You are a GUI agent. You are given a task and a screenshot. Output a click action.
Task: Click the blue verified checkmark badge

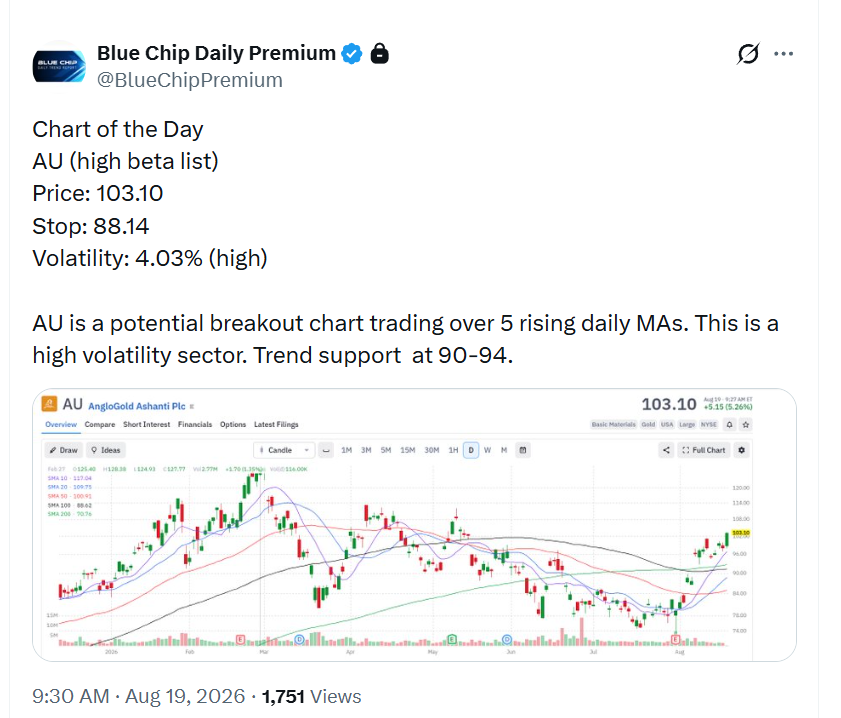(352, 54)
